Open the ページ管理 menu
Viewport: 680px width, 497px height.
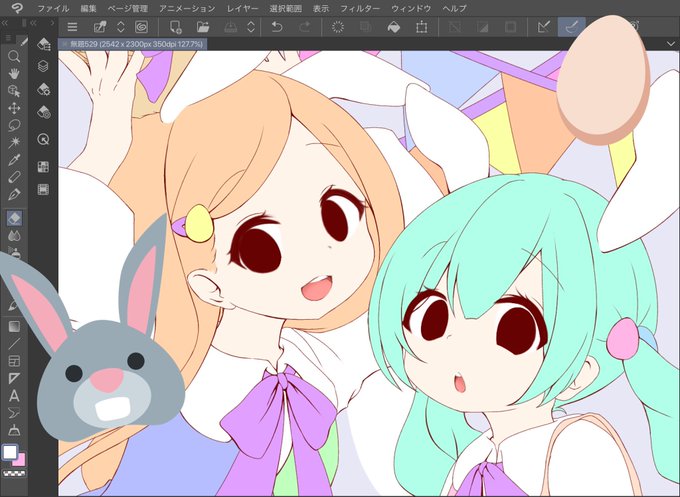pos(128,8)
